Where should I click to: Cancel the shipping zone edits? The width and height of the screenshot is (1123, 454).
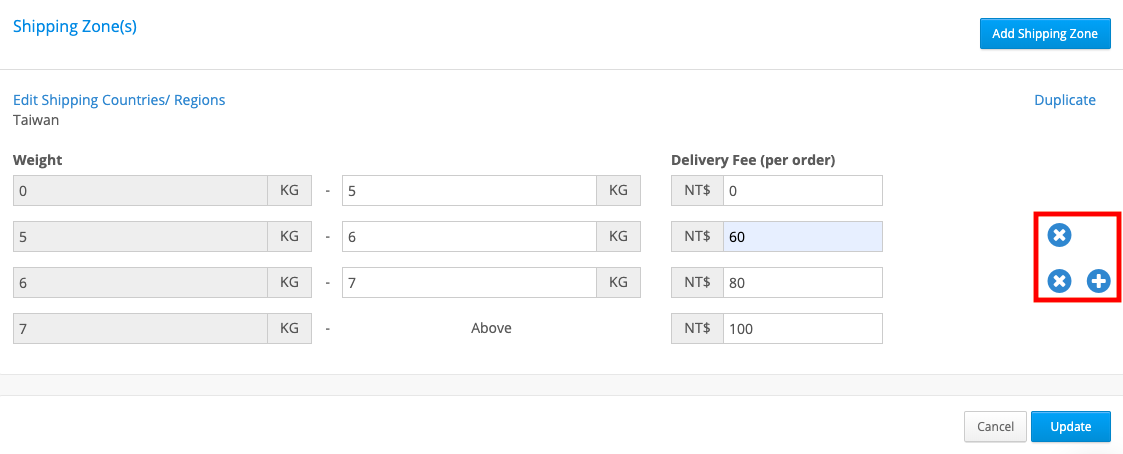point(995,427)
